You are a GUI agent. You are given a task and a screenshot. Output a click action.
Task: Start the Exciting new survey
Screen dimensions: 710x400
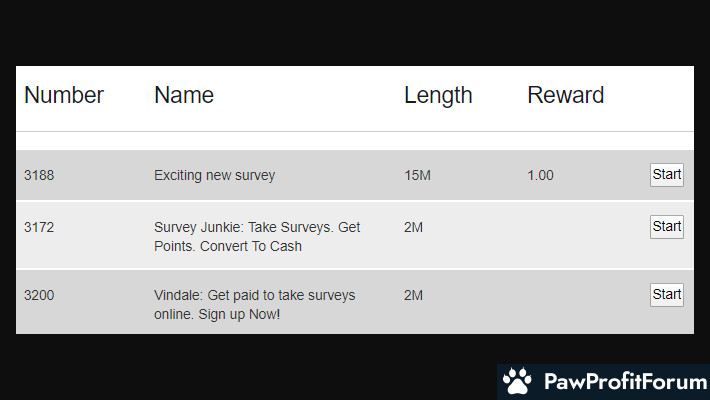(x=666, y=175)
